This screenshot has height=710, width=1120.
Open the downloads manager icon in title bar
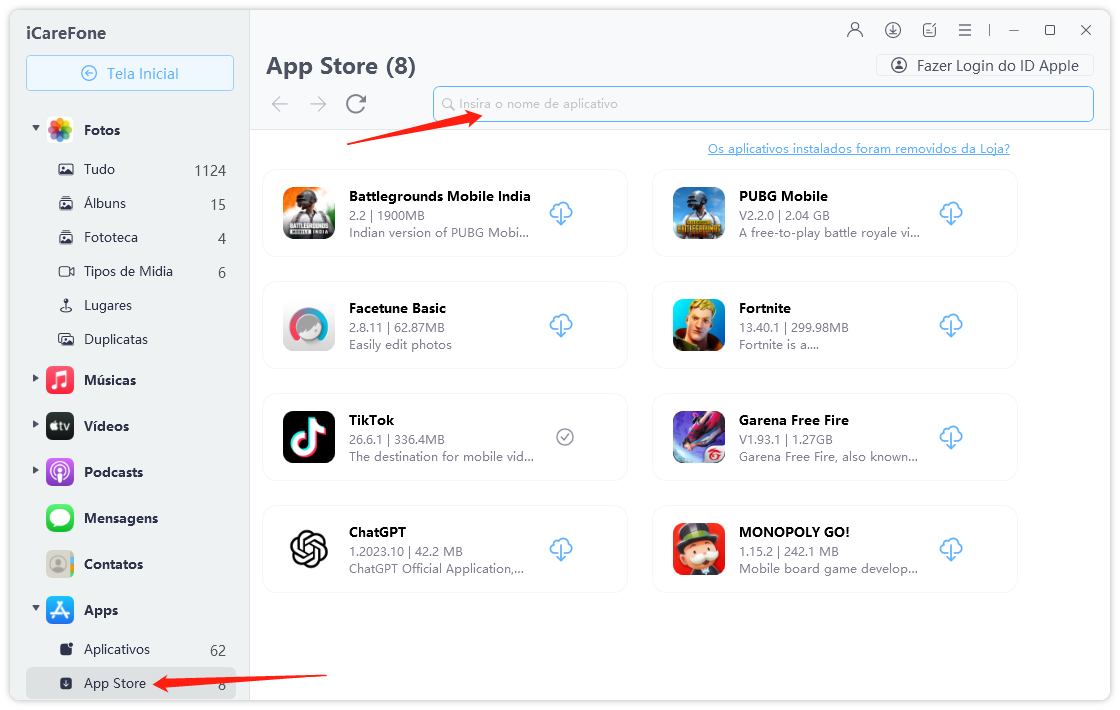893,30
